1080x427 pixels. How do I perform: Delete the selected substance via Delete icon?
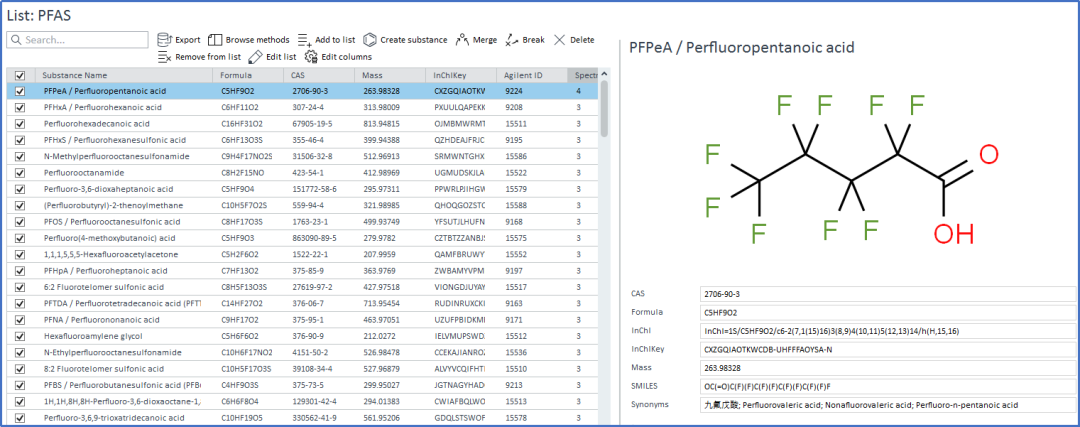point(559,40)
